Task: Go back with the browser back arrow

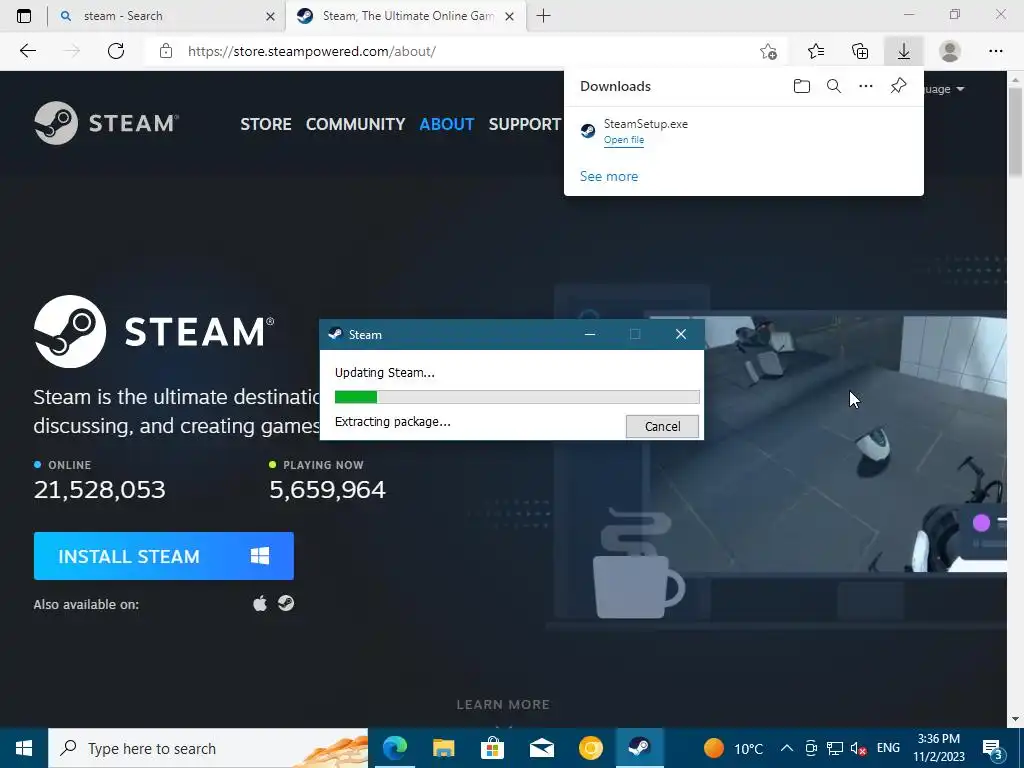Action: click(27, 51)
